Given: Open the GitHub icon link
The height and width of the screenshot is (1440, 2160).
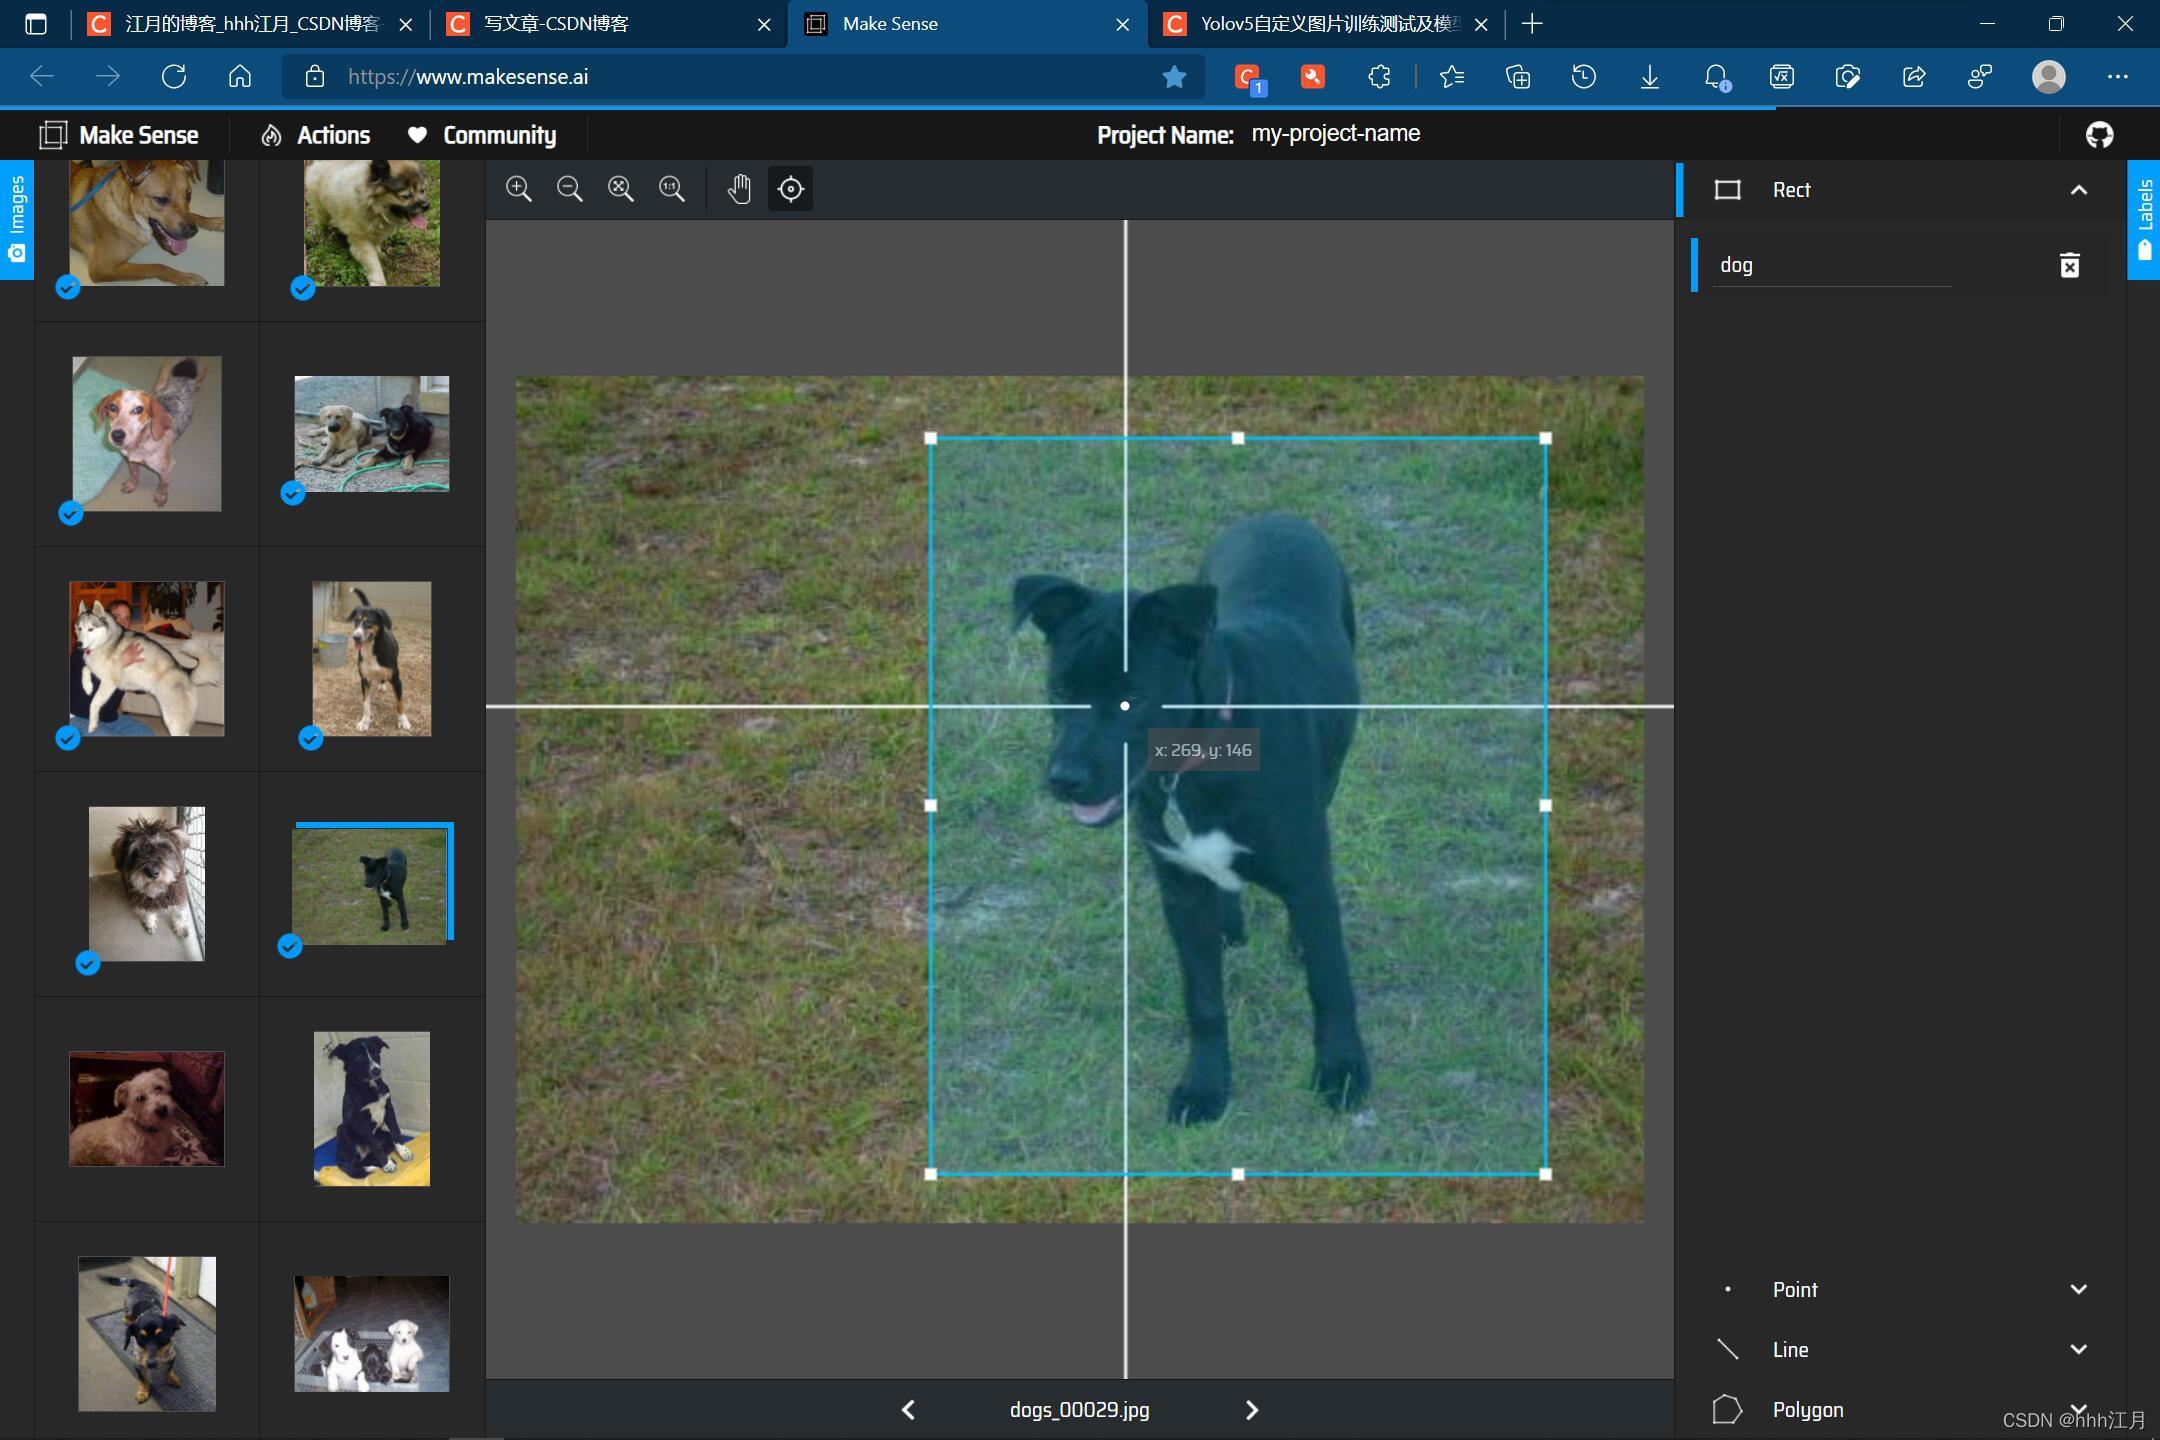Looking at the screenshot, I should [2099, 134].
